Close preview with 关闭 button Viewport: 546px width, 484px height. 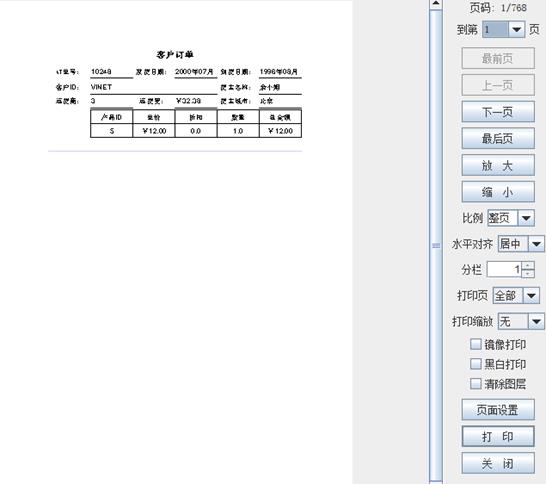click(498, 463)
